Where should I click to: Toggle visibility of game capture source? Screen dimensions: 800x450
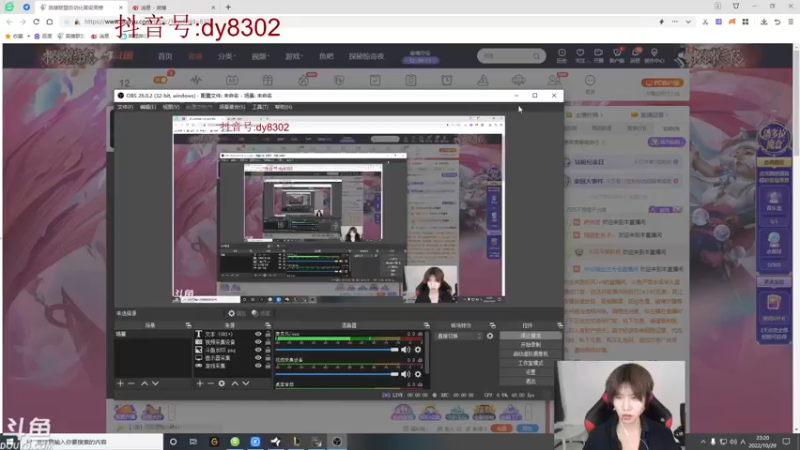(258, 366)
